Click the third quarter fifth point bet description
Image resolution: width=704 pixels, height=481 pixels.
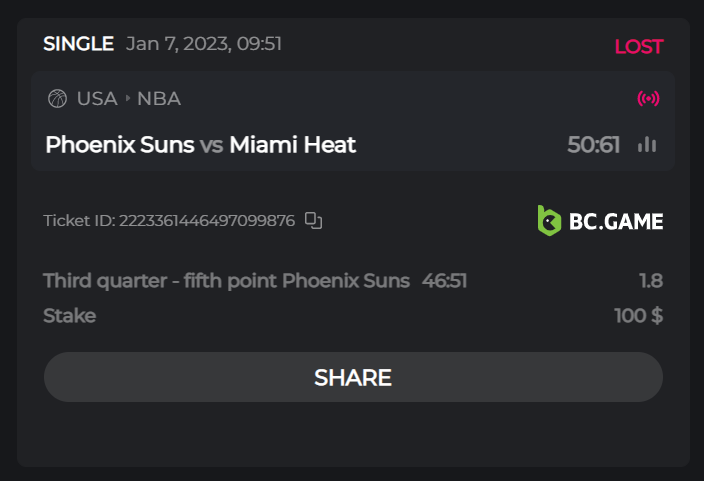tap(226, 281)
